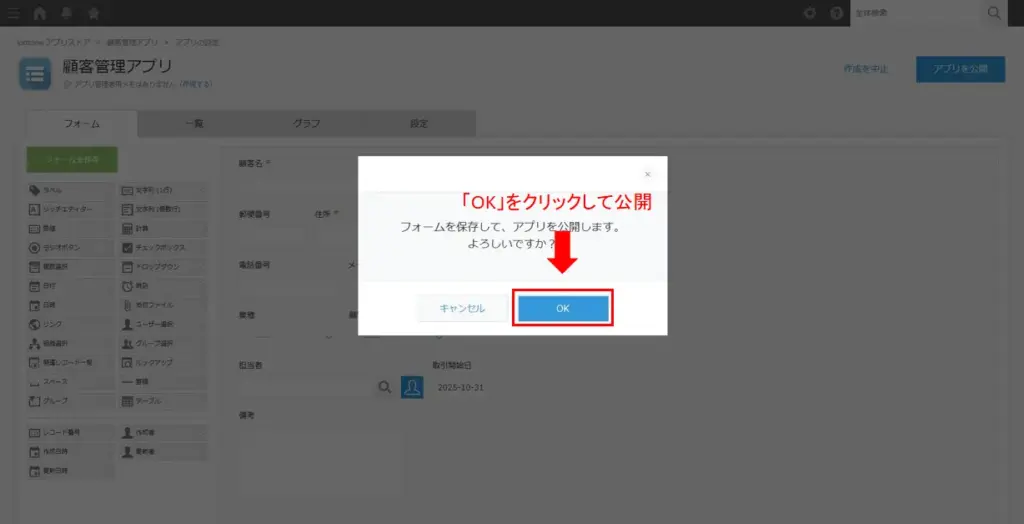This screenshot has width=1024, height=524.
Task: Click OK to publish the app
Action: [563, 308]
